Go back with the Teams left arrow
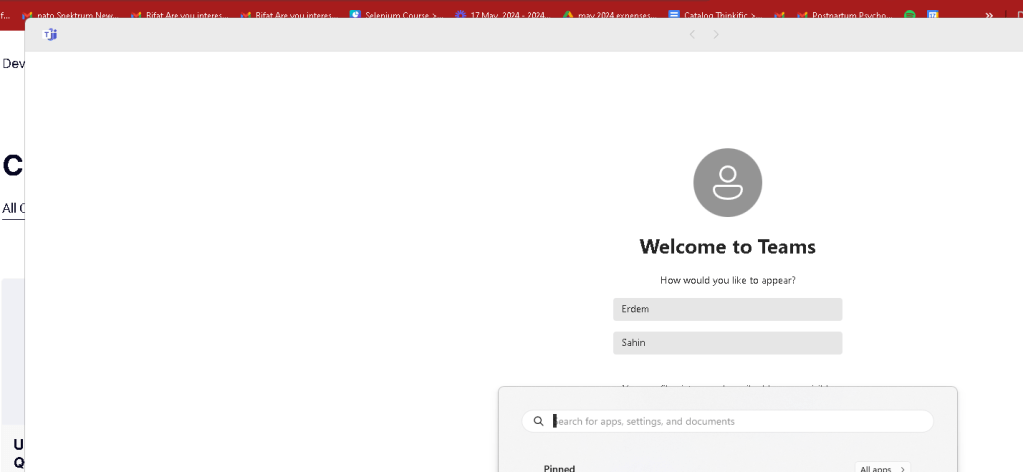 coord(692,35)
